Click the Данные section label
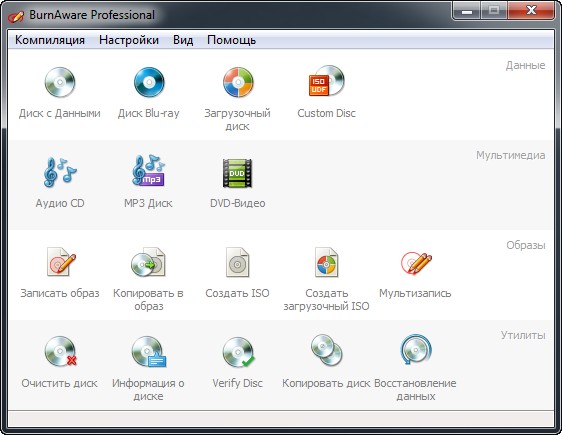This screenshot has height=435, width=562. point(525,66)
